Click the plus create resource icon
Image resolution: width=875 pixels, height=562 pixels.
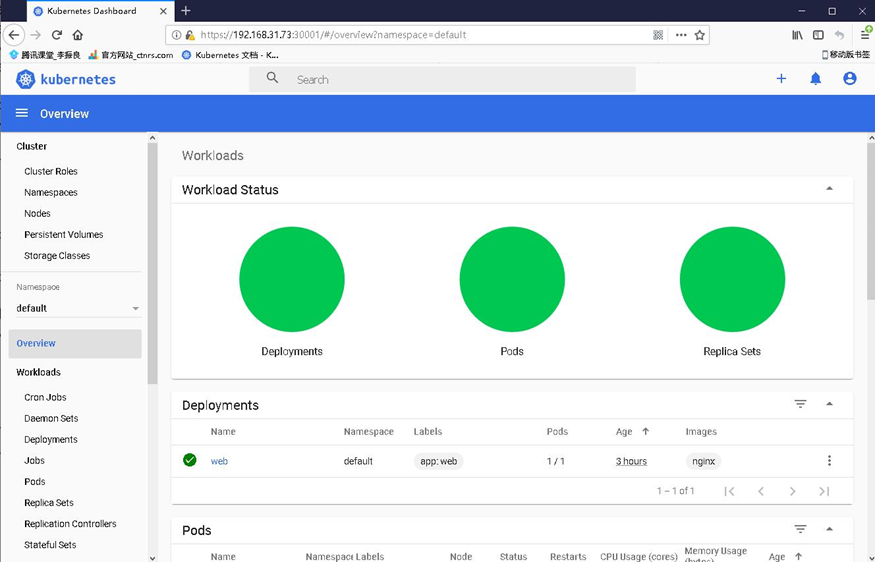[781, 79]
